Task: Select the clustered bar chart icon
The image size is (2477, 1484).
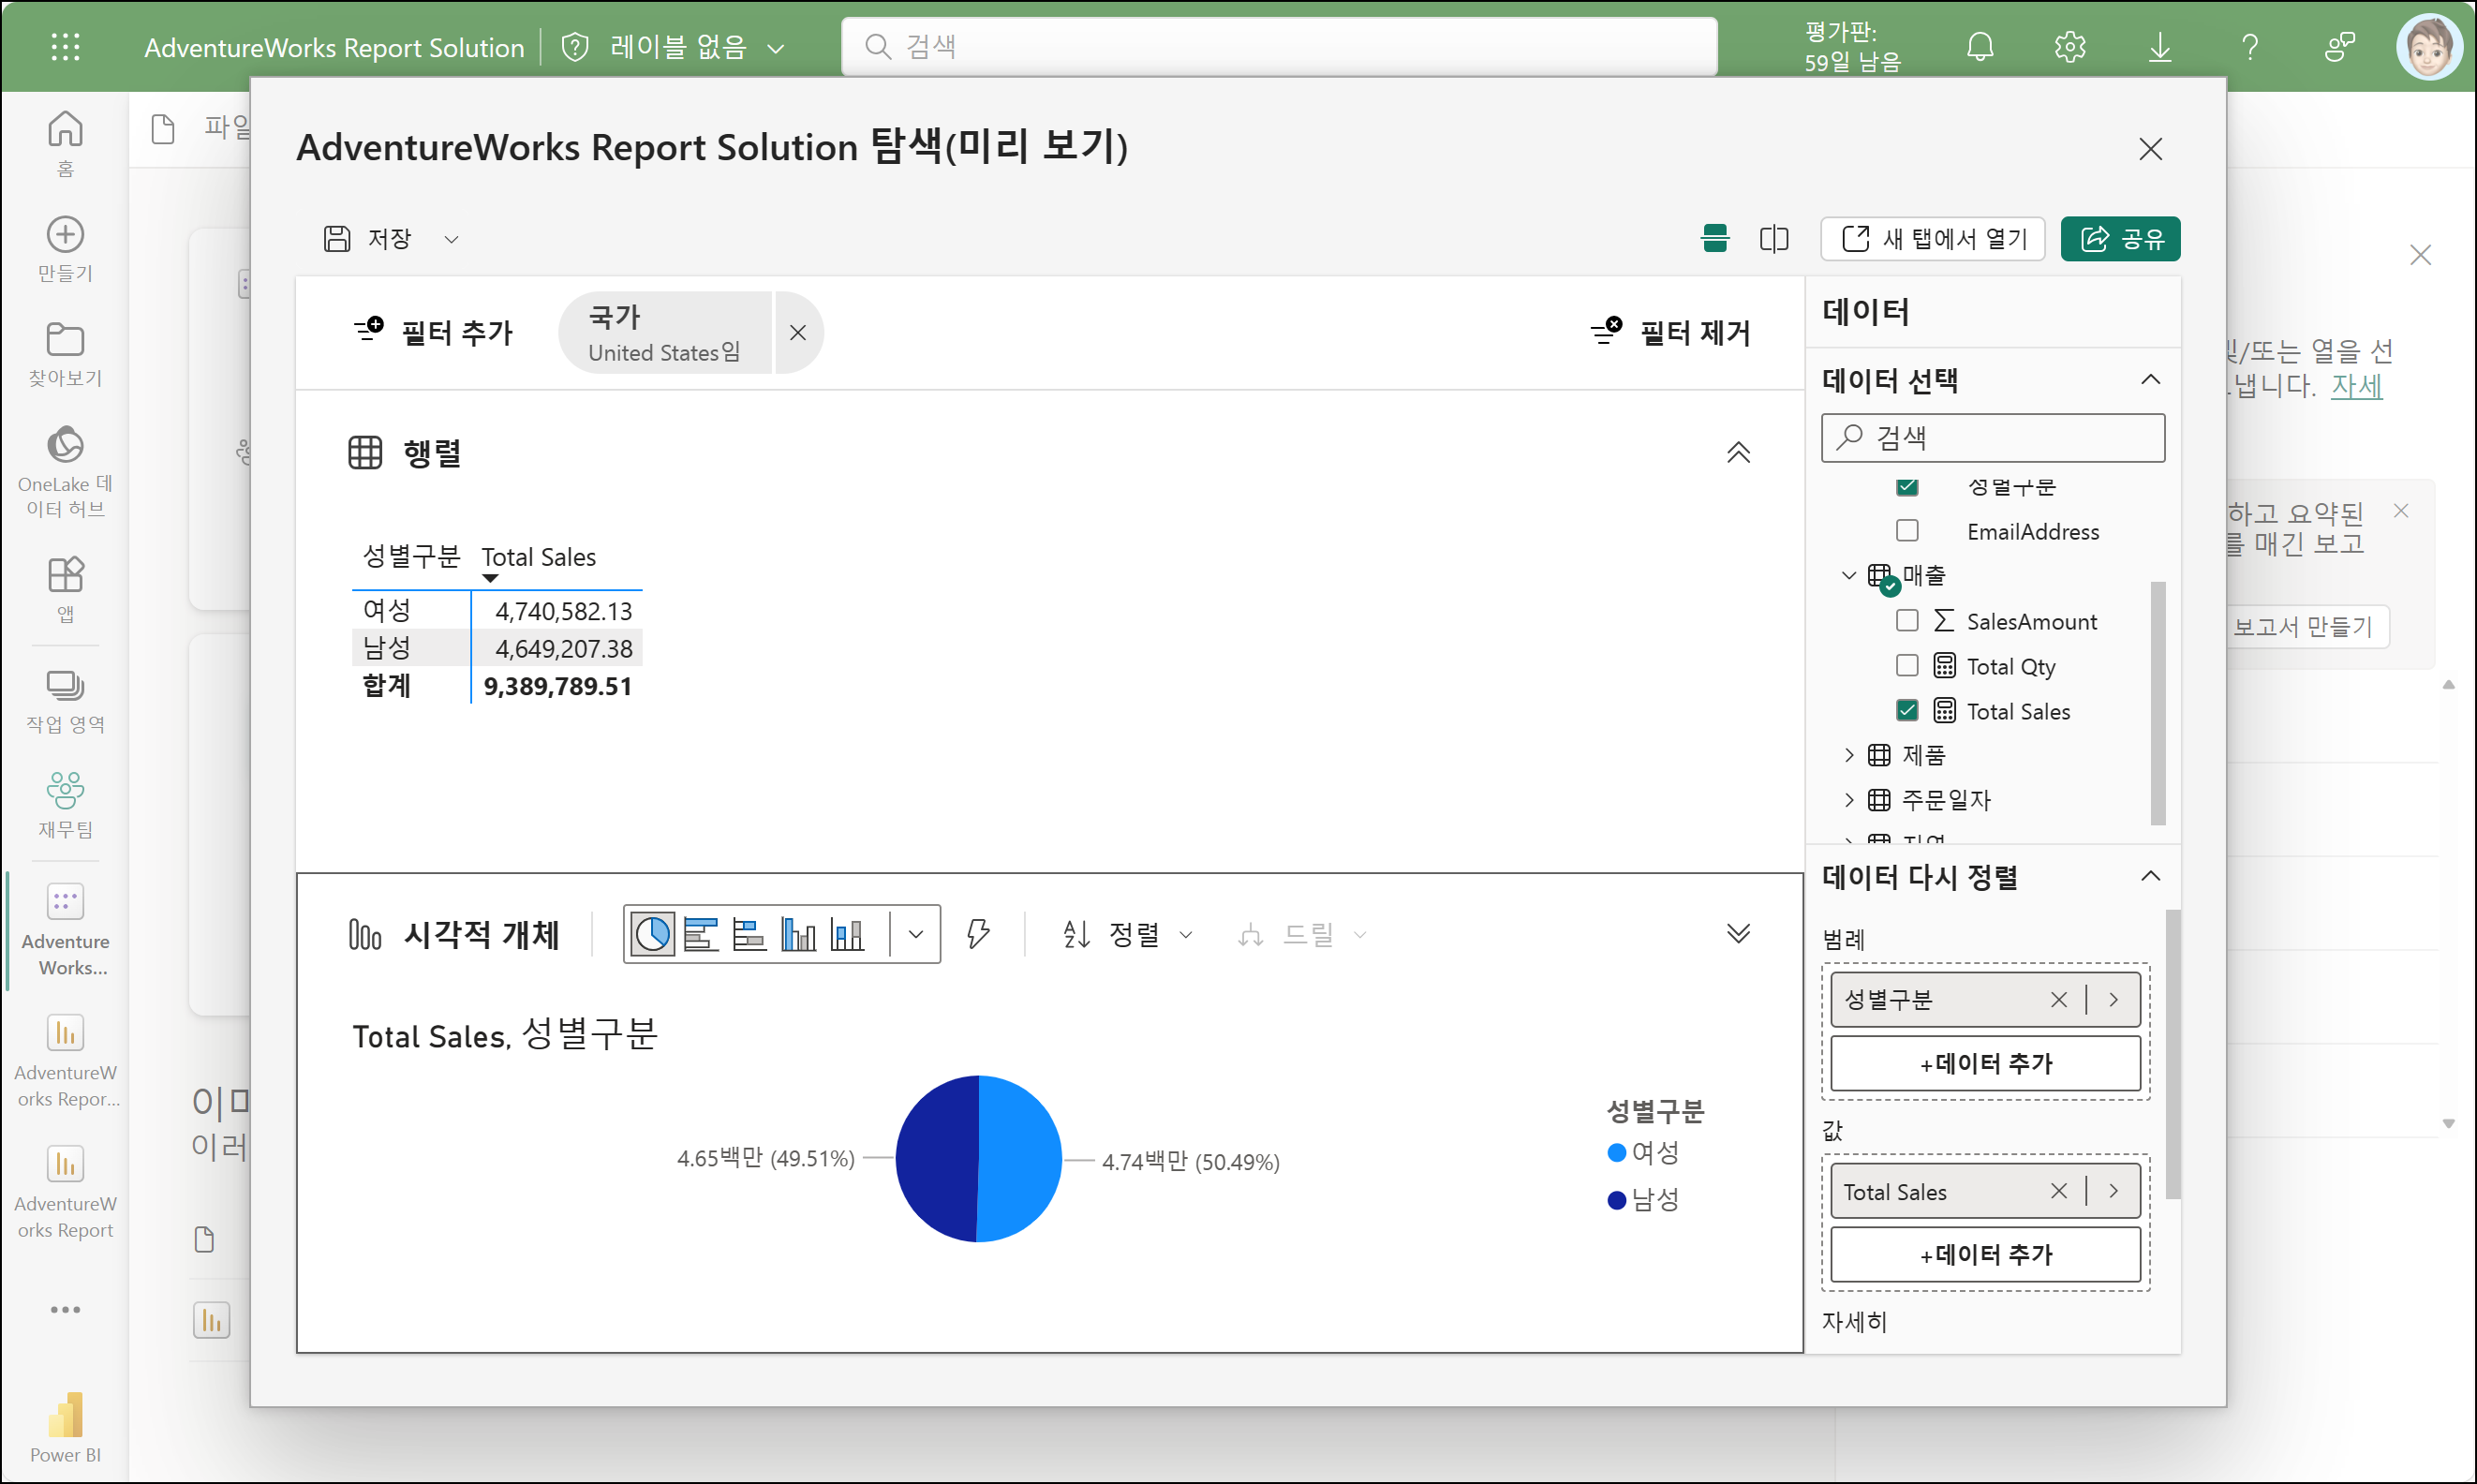Action: [700, 935]
